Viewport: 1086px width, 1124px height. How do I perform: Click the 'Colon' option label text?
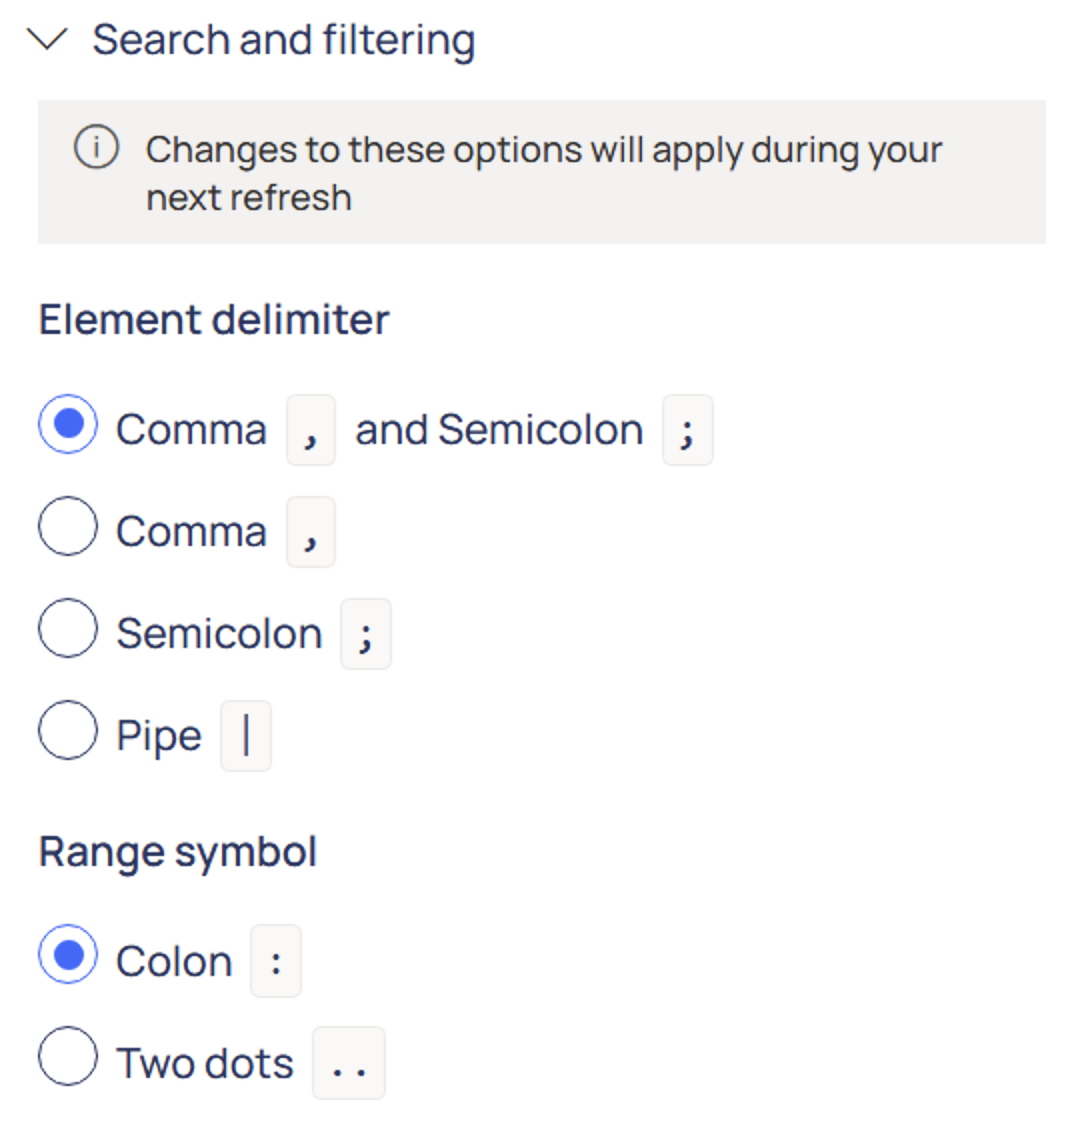tap(174, 962)
